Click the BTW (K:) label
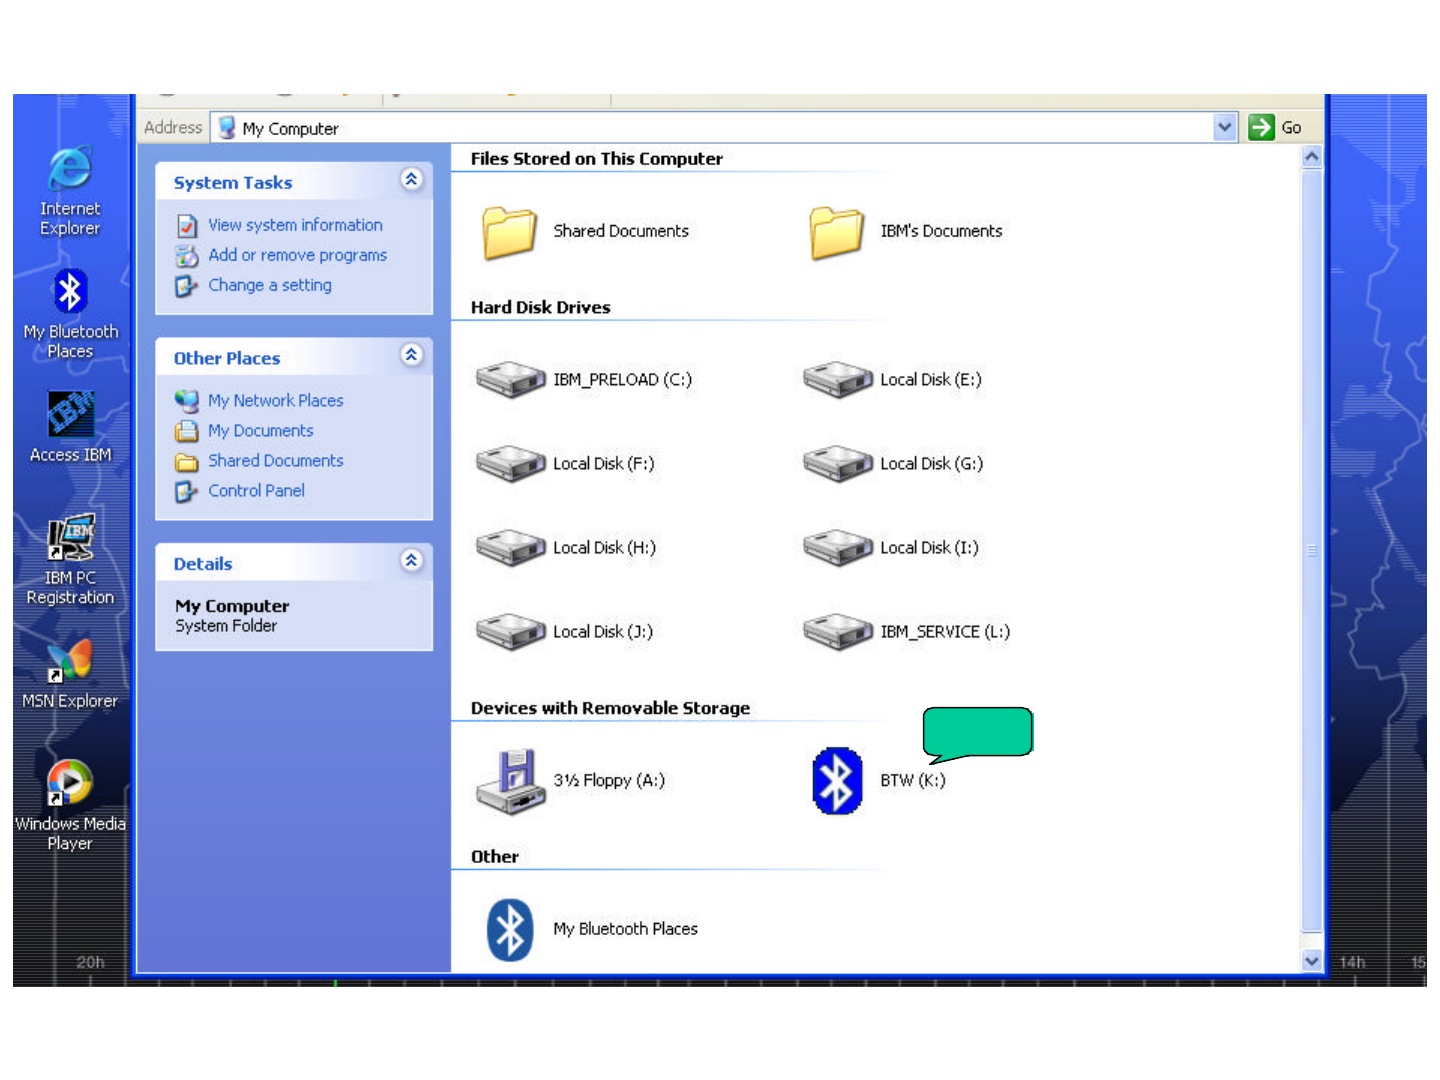 tap(913, 781)
